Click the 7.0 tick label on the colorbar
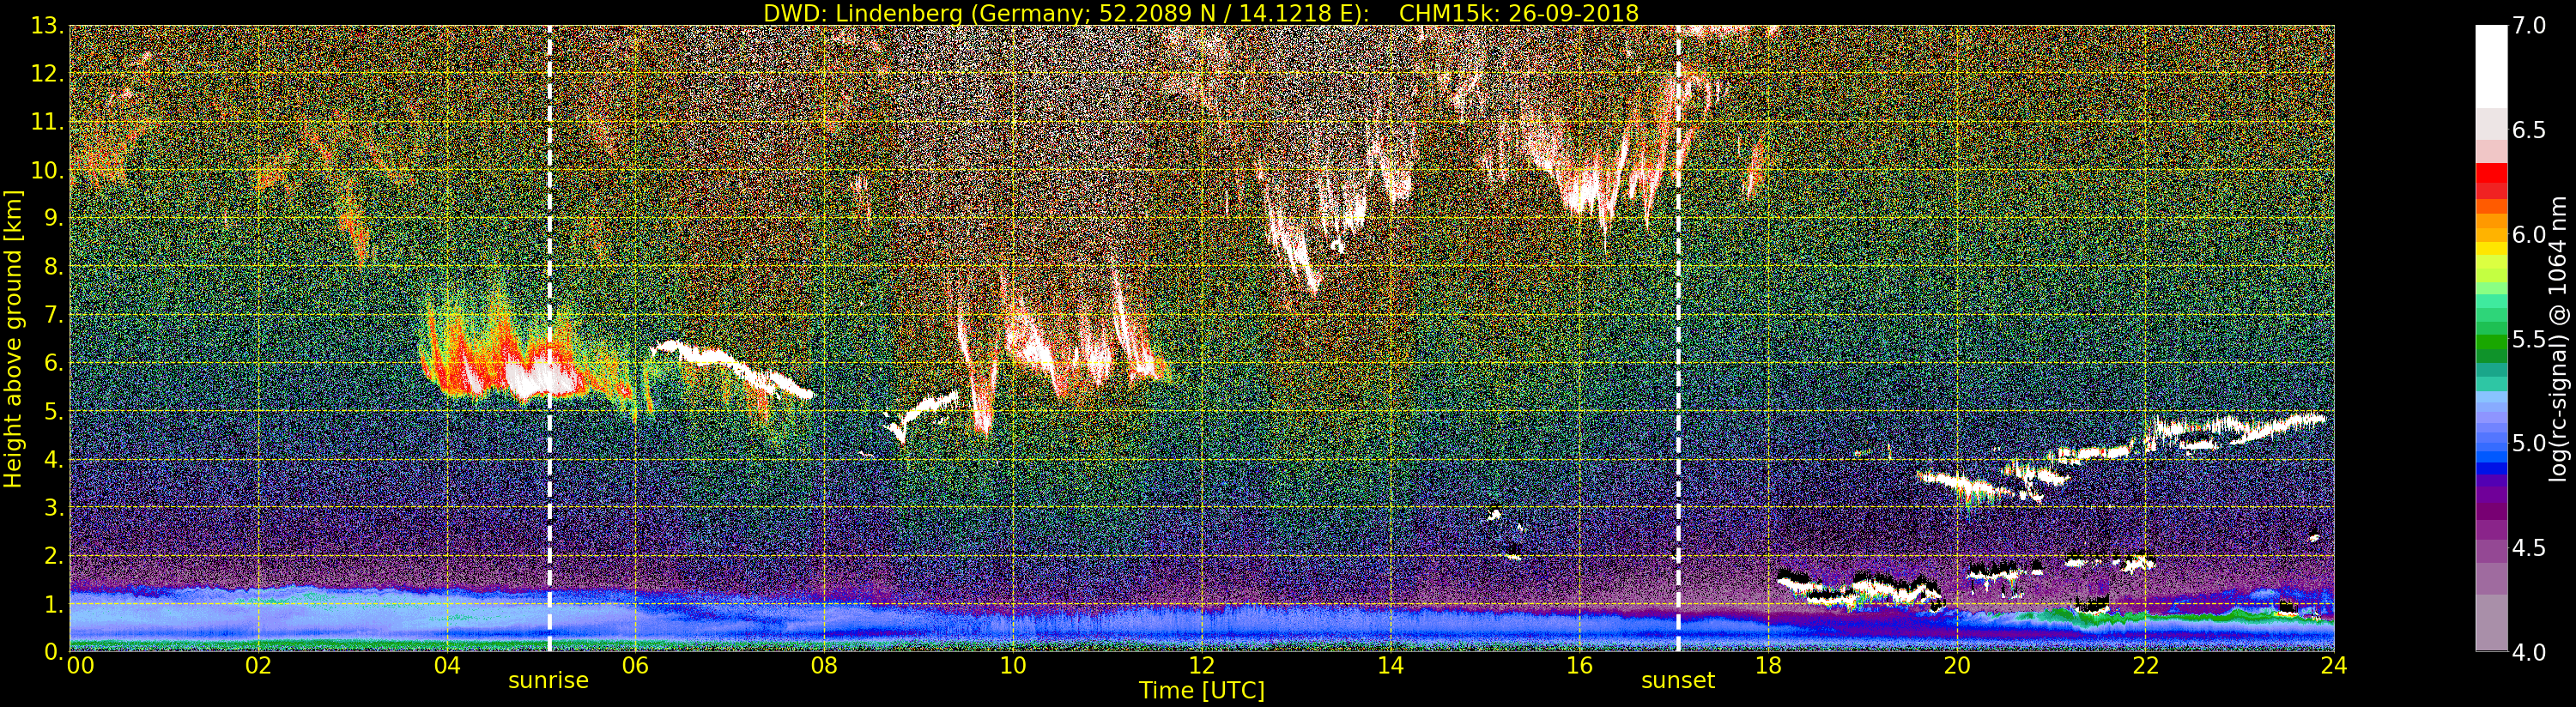The height and width of the screenshot is (707, 2576). click(2529, 26)
